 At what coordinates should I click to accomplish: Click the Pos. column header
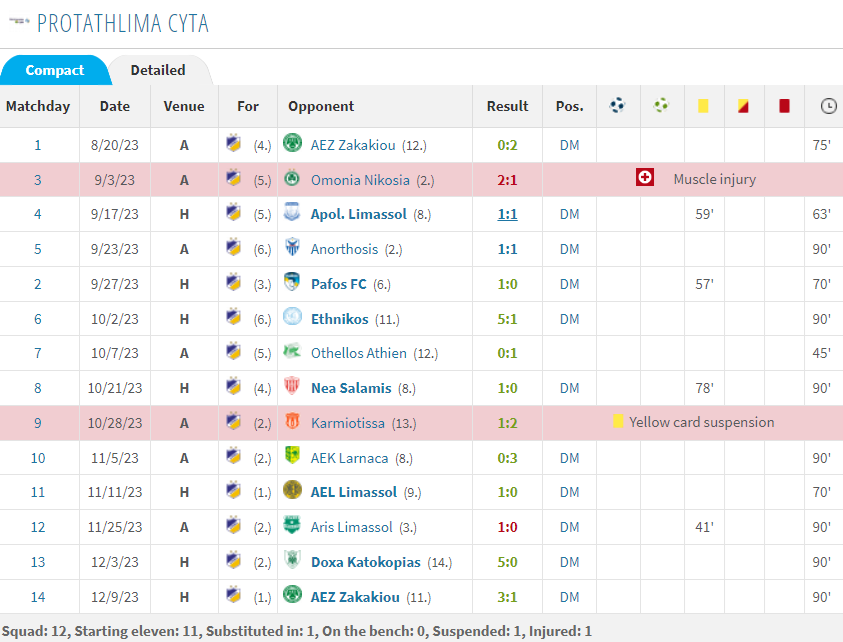point(569,106)
